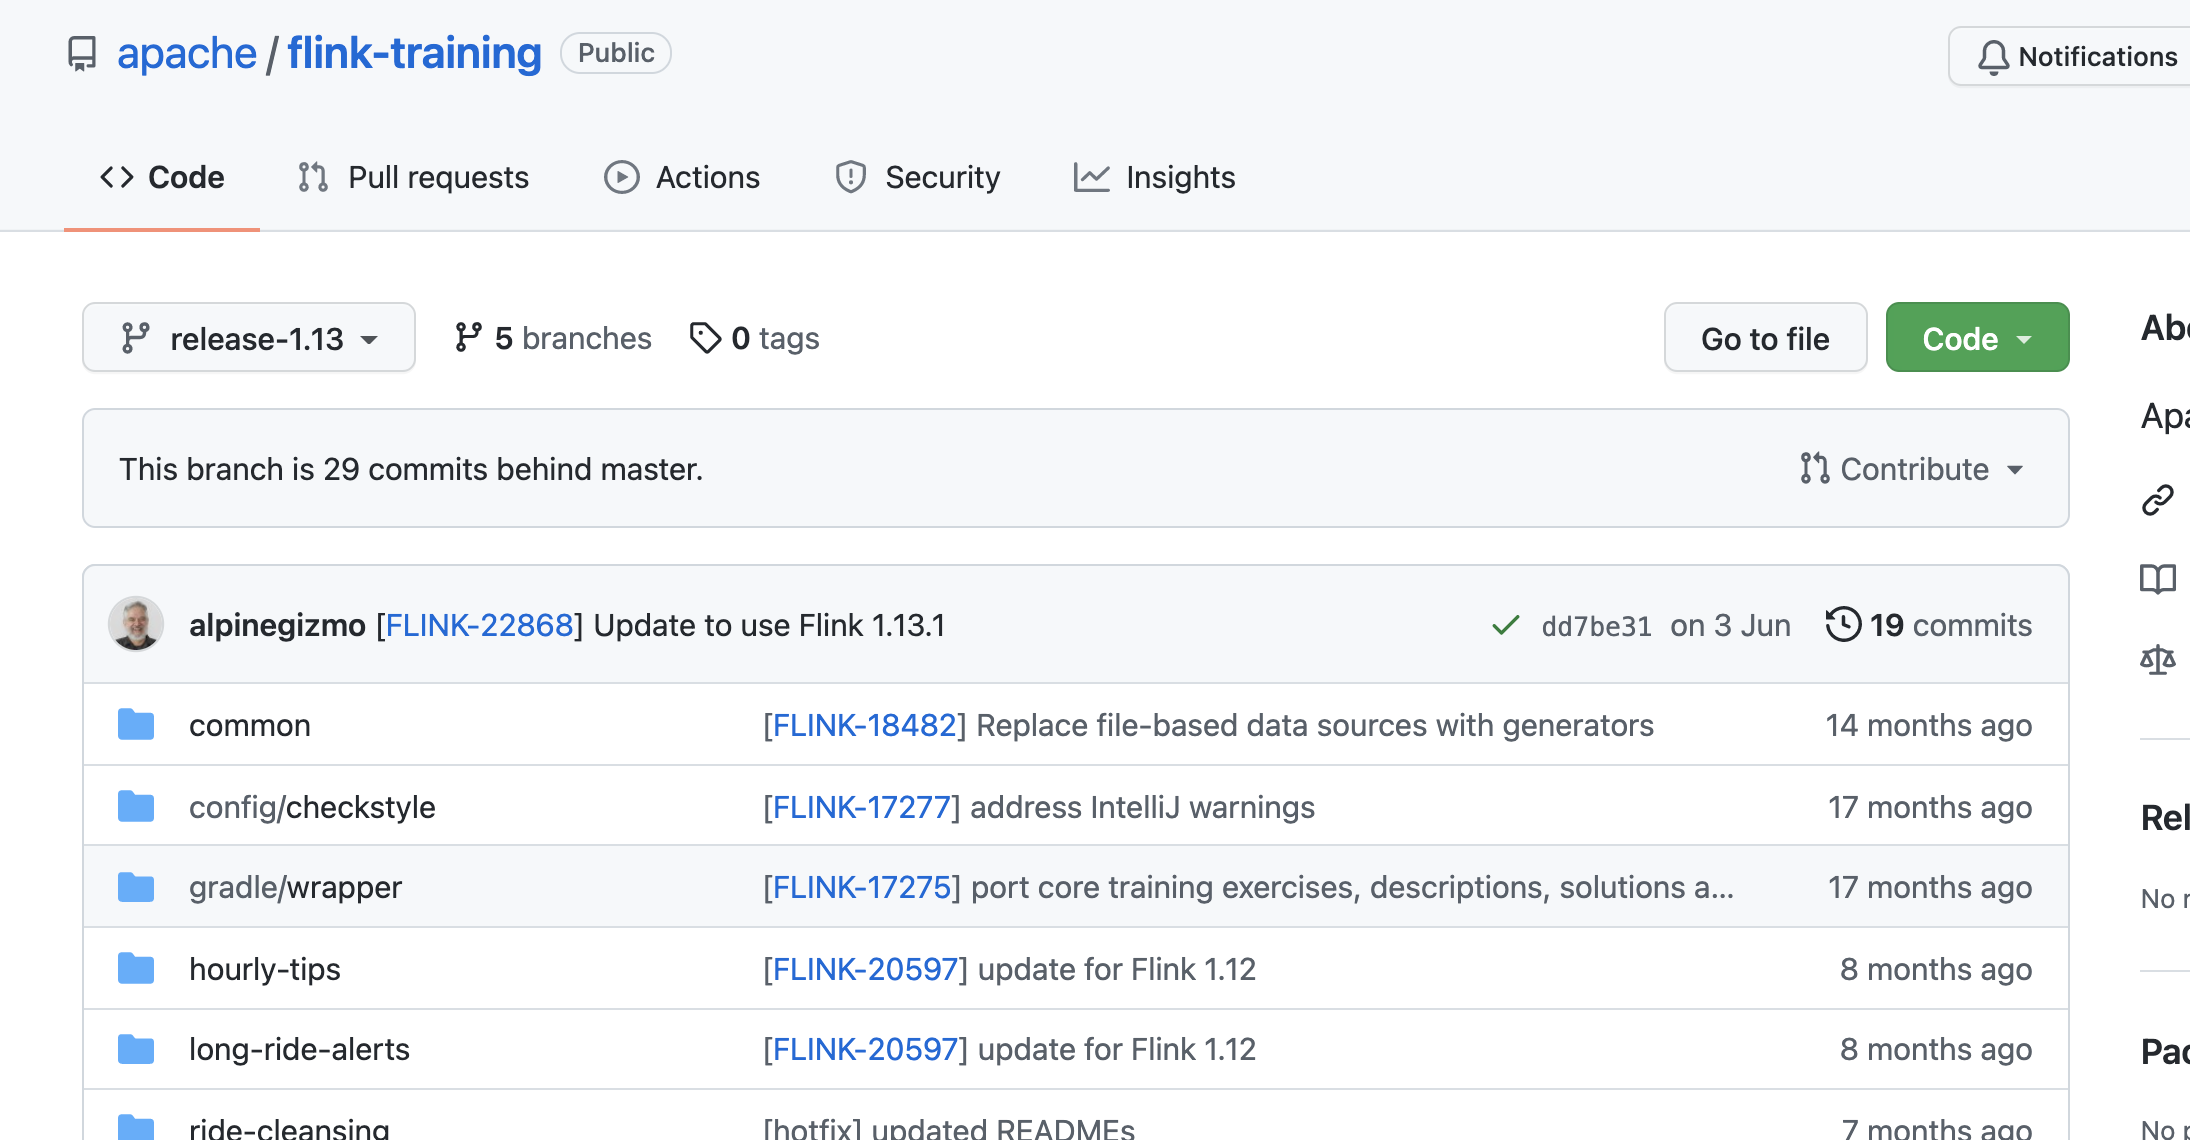Image resolution: width=2190 pixels, height=1140 pixels.
Task: Expand the release-1.13 branch dropdown
Action: point(246,338)
